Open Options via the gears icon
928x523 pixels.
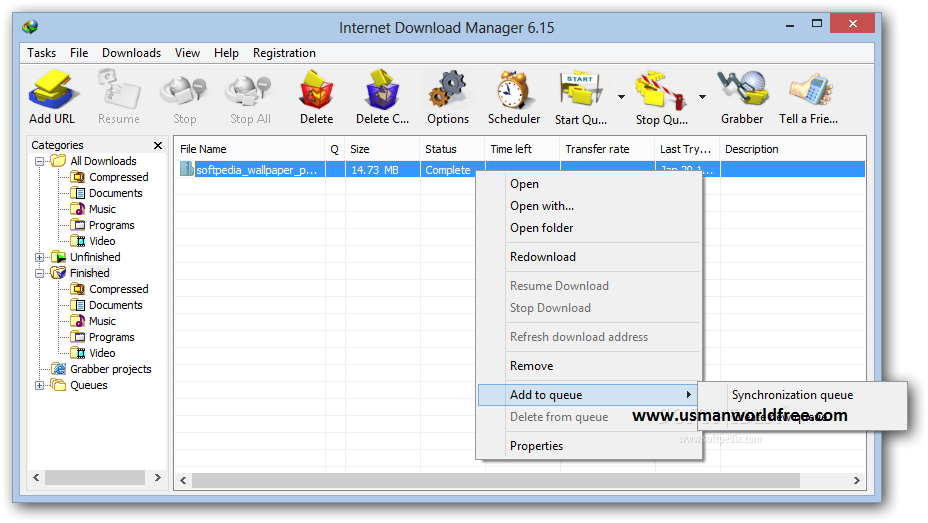448,90
